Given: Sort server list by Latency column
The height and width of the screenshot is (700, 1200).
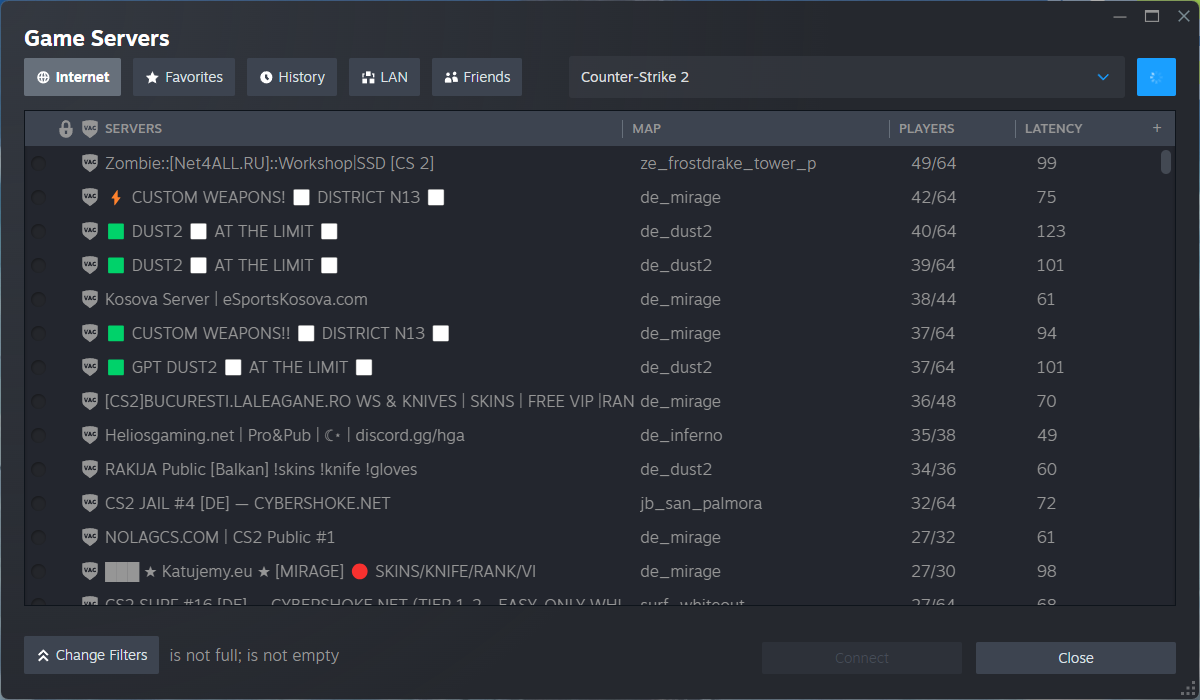Looking at the screenshot, I should [x=1054, y=129].
